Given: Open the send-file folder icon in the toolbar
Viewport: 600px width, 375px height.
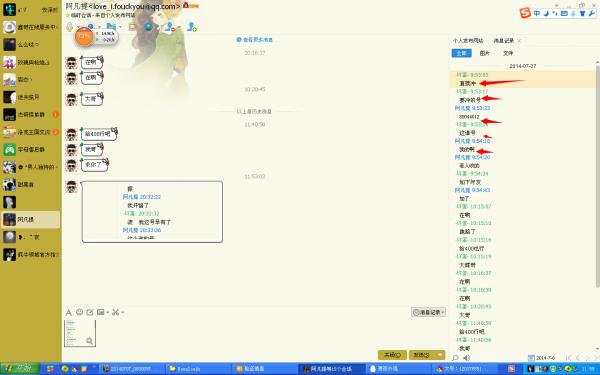Looking at the screenshot, I should point(111,26).
